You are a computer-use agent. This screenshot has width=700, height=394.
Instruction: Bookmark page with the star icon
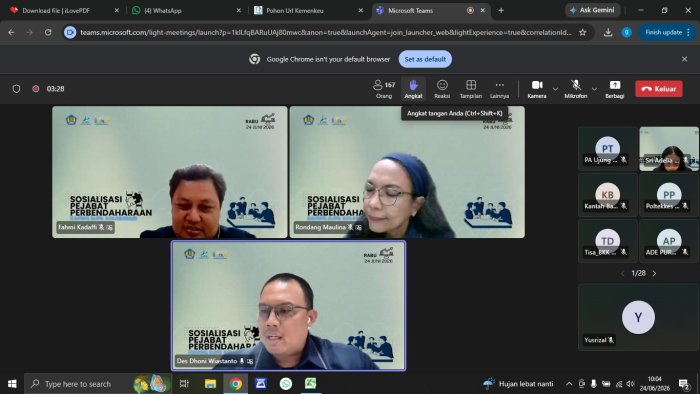point(583,32)
